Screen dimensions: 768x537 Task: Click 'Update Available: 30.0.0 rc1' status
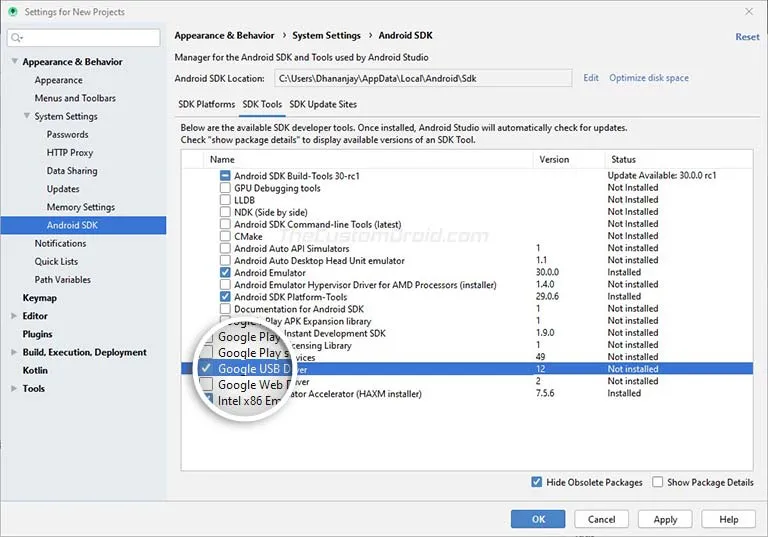click(x=662, y=175)
